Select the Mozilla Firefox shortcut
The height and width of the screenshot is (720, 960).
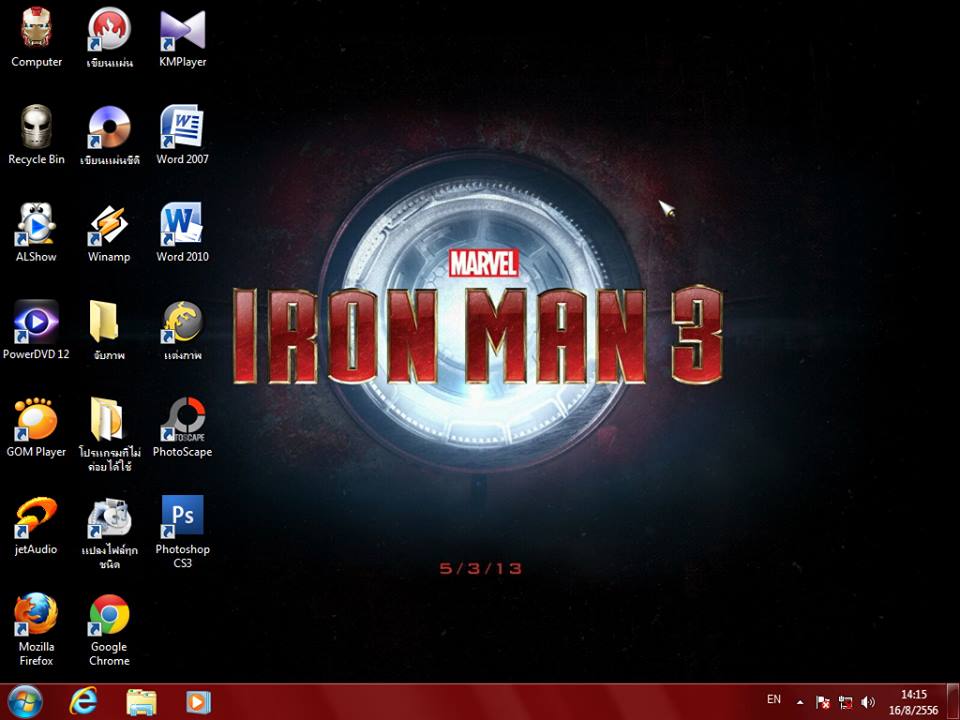[x=36, y=629]
